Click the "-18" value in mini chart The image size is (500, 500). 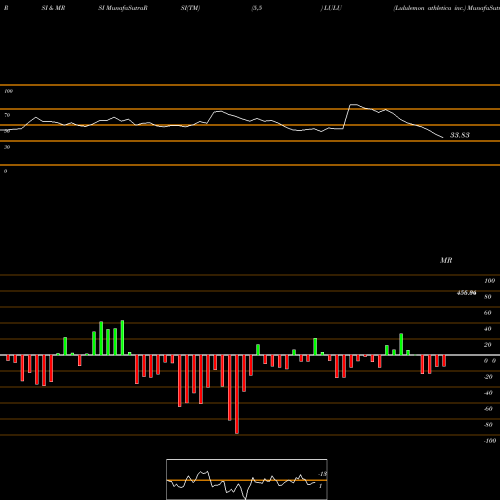tap(323, 474)
